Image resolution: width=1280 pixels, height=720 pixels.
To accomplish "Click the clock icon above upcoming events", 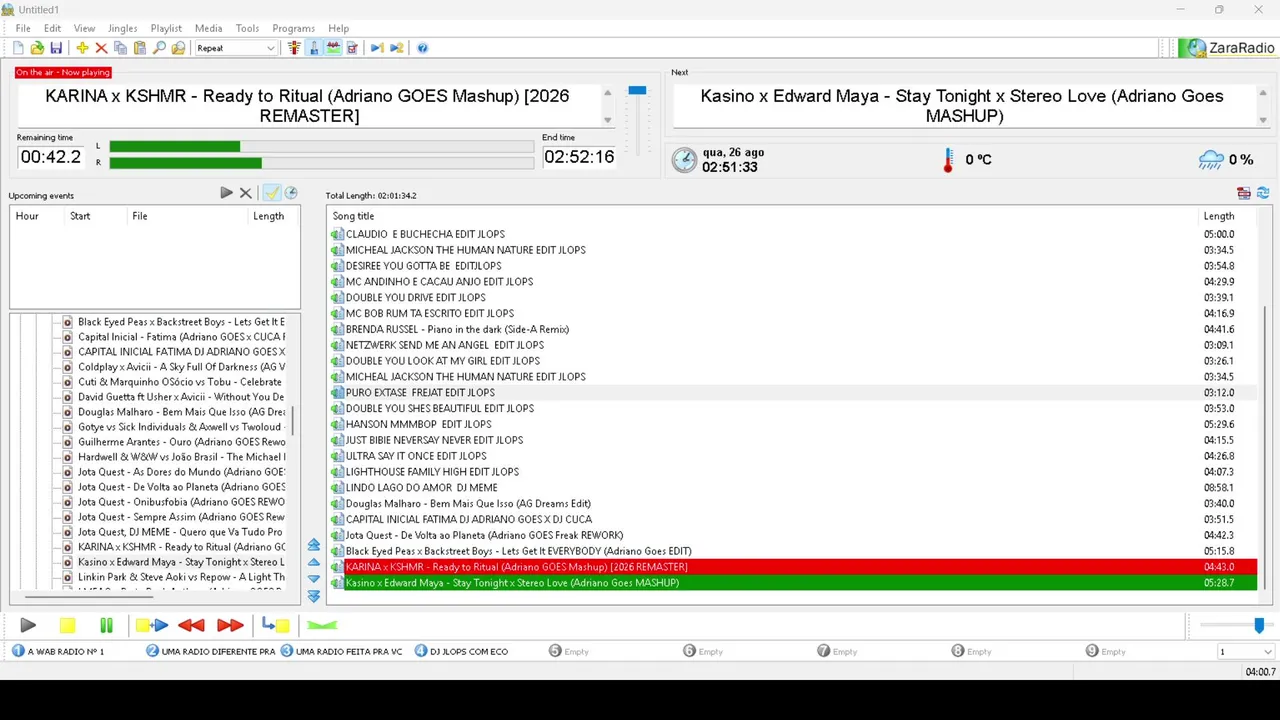I will 291,193.
